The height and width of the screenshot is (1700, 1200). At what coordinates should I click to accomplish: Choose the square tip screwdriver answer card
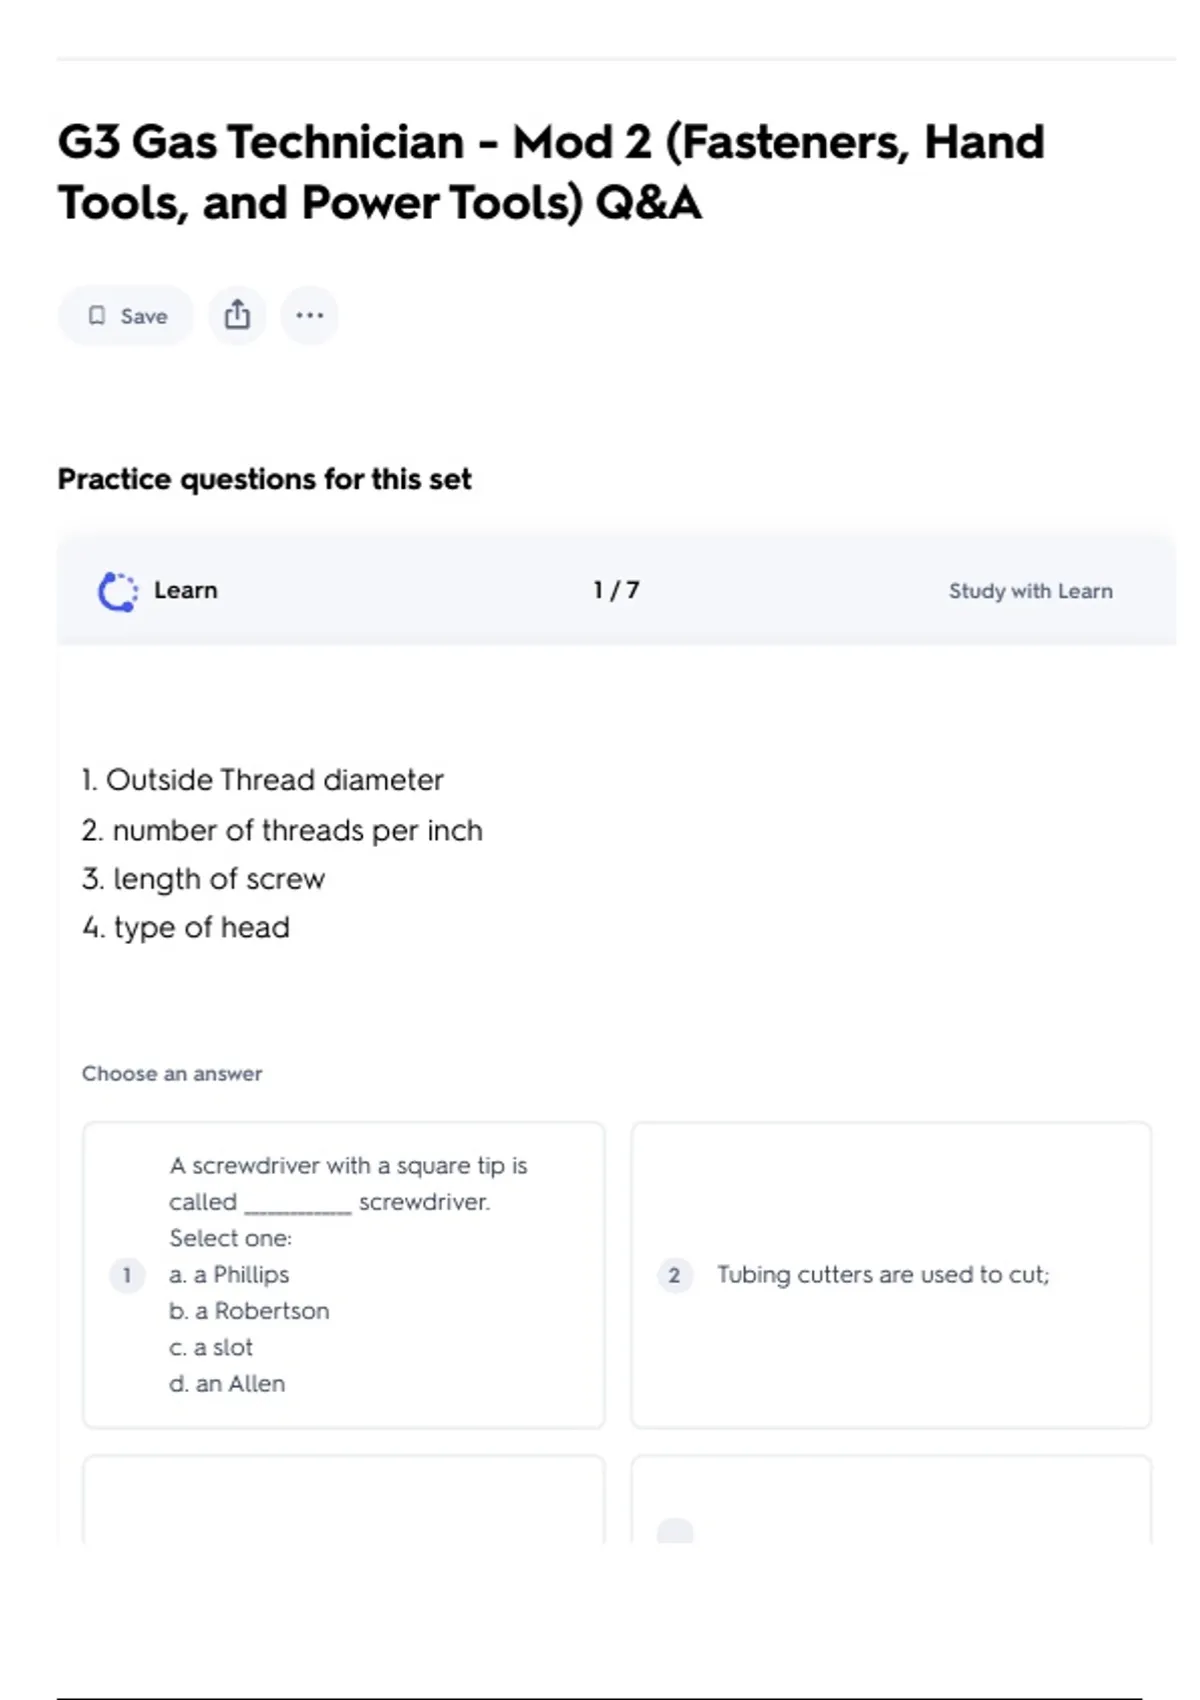tap(343, 1275)
